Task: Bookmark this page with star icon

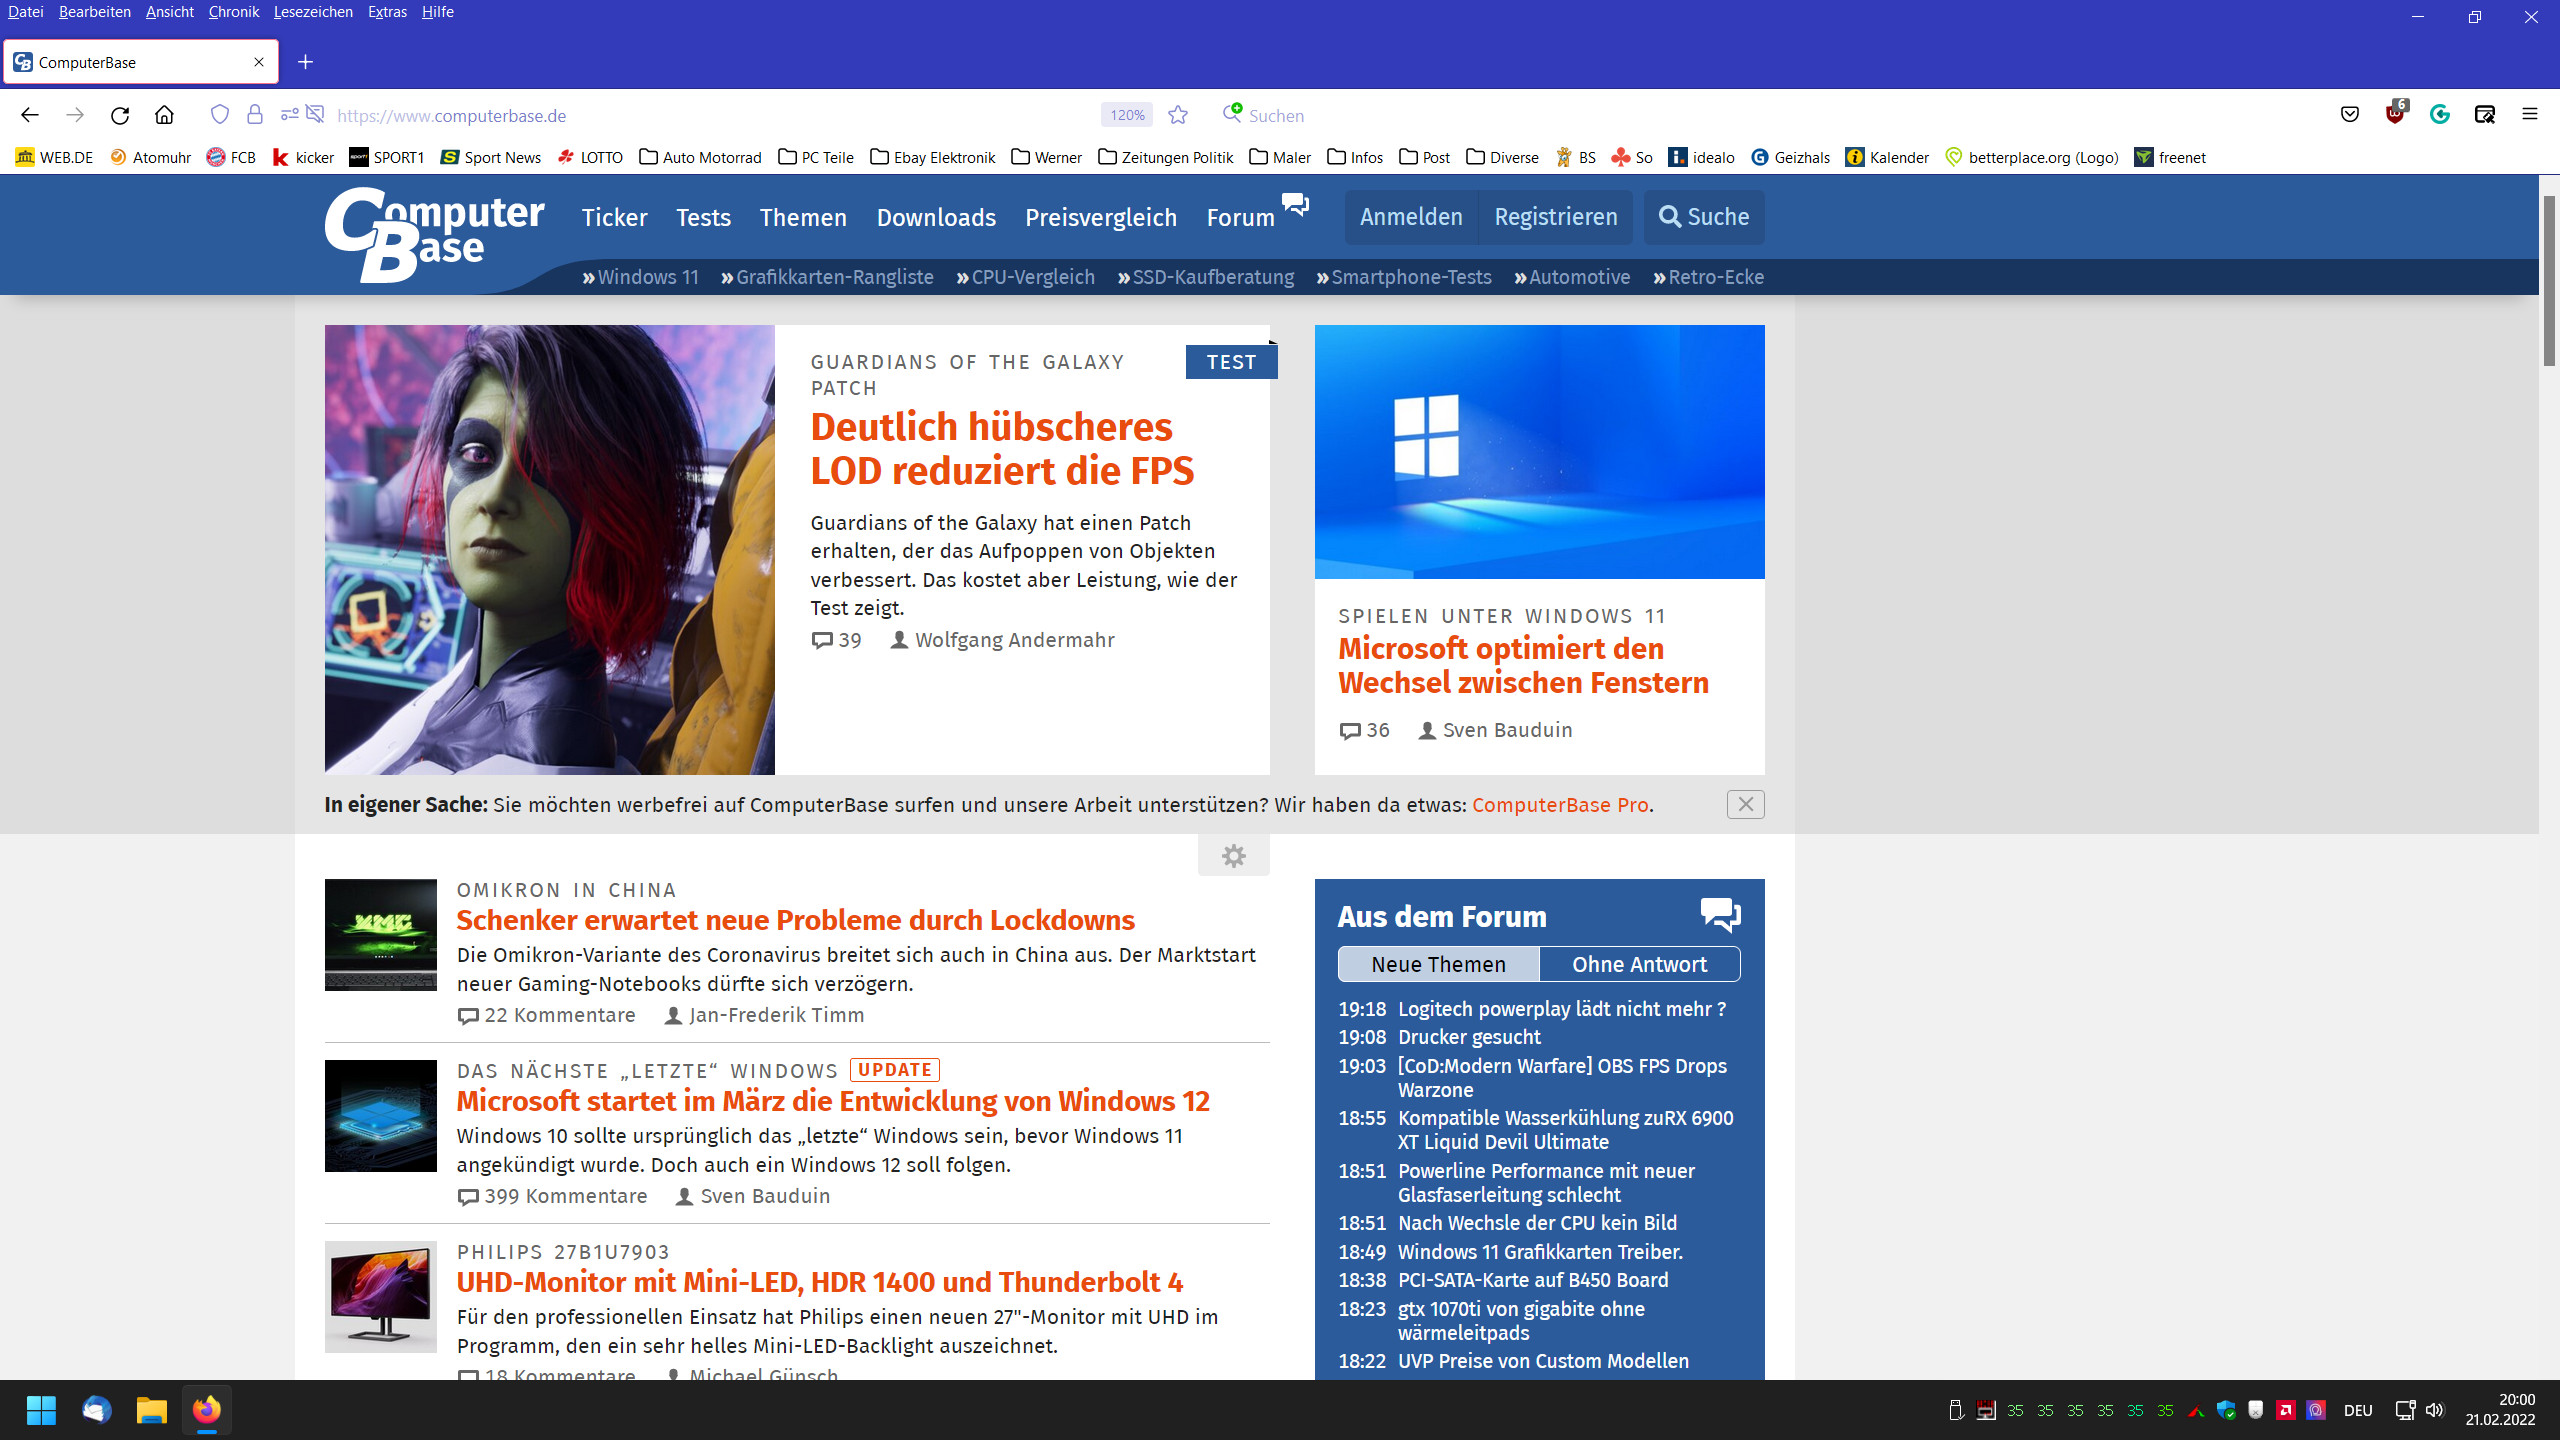Action: (x=1178, y=115)
